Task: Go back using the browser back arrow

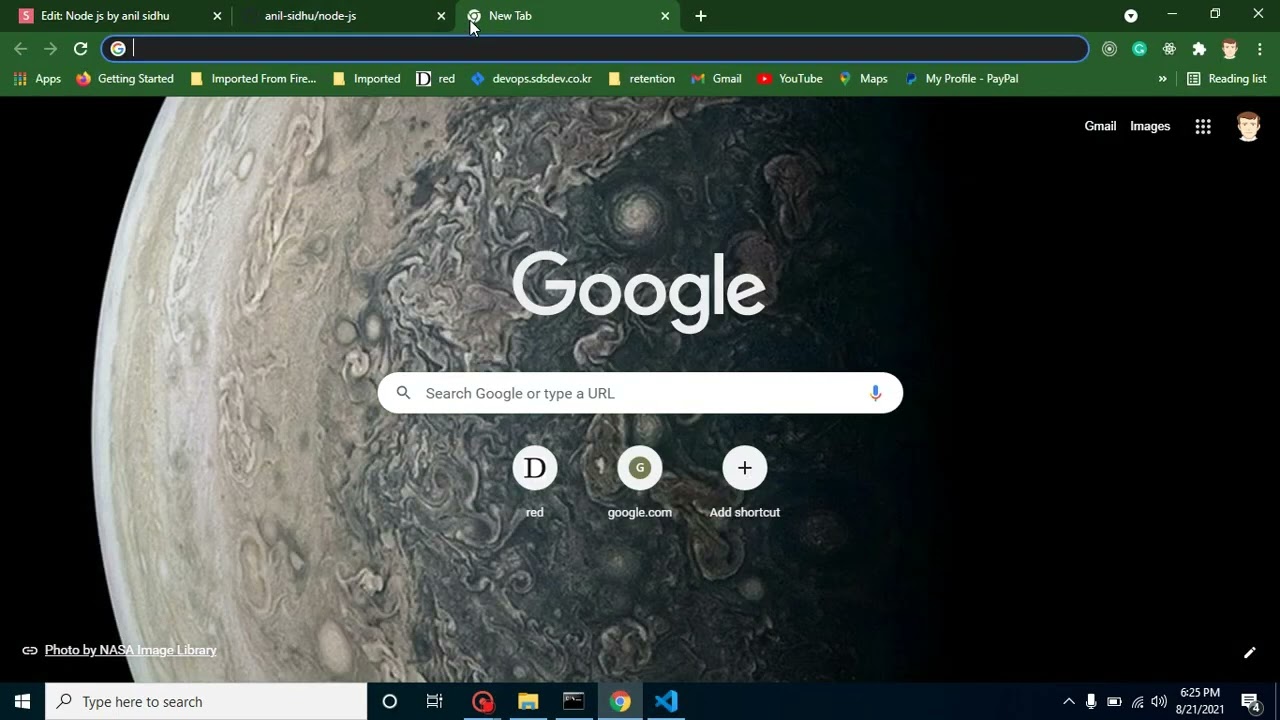Action: pos(21,49)
